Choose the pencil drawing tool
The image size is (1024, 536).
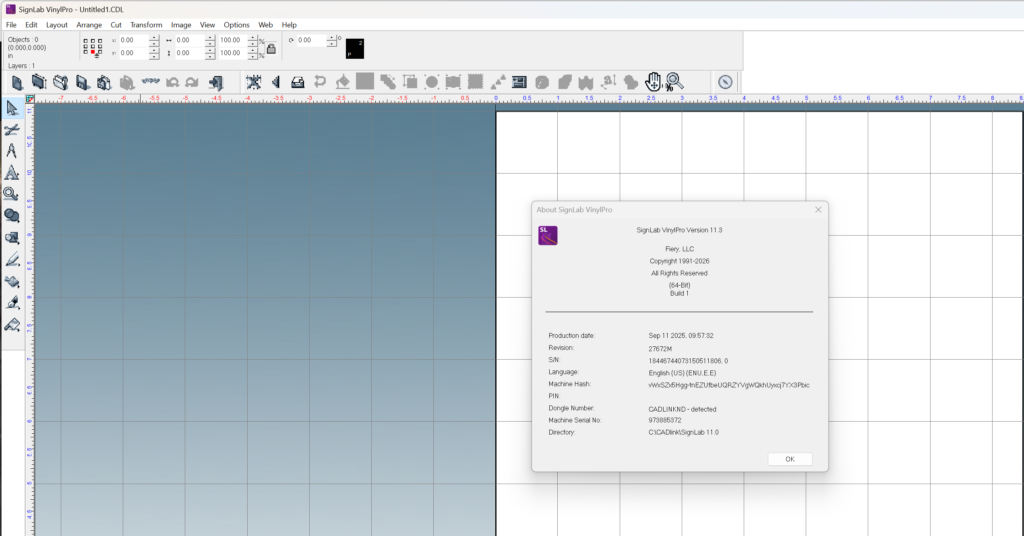12,260
